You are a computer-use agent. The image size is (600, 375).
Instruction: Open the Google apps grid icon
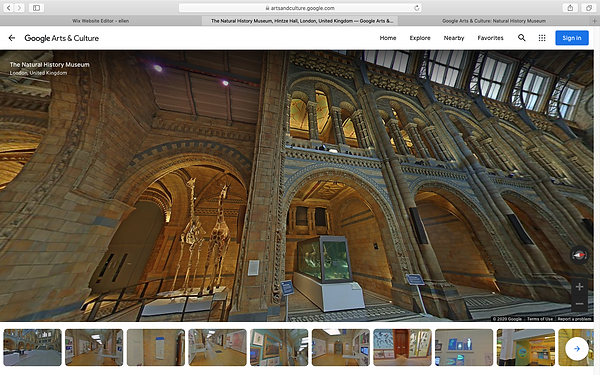542,38
